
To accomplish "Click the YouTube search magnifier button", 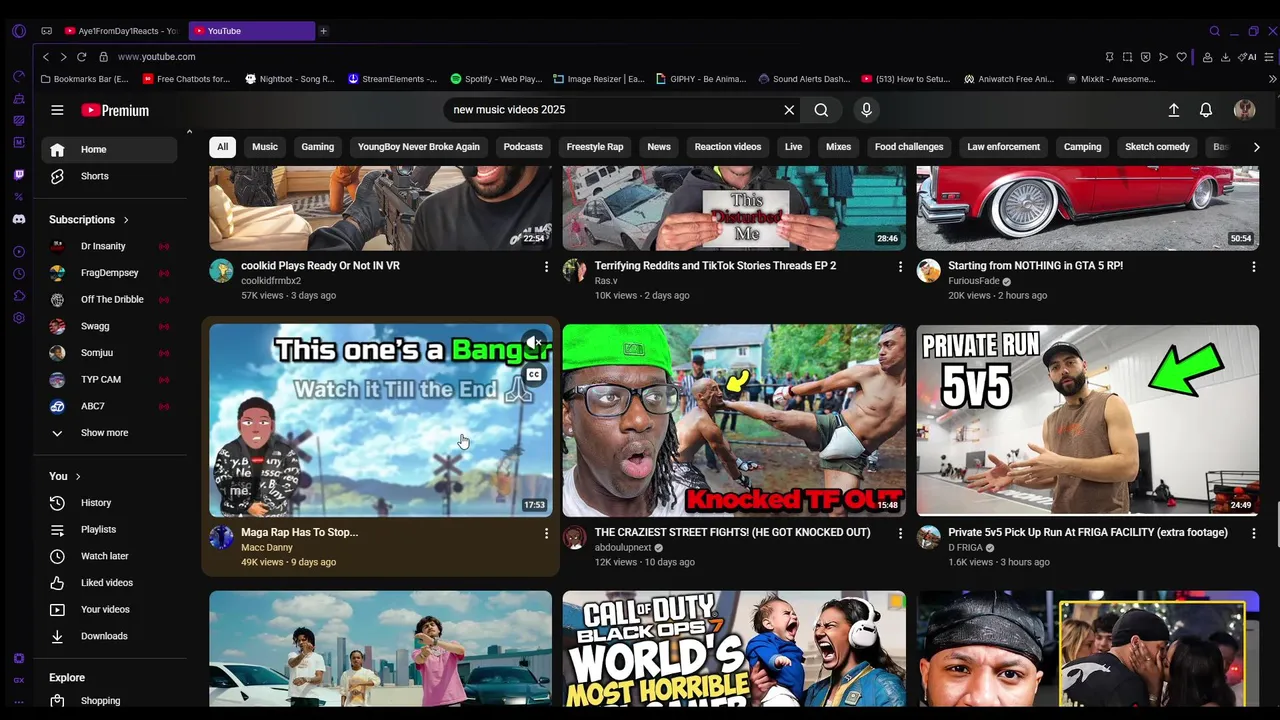I will [821, 110].
